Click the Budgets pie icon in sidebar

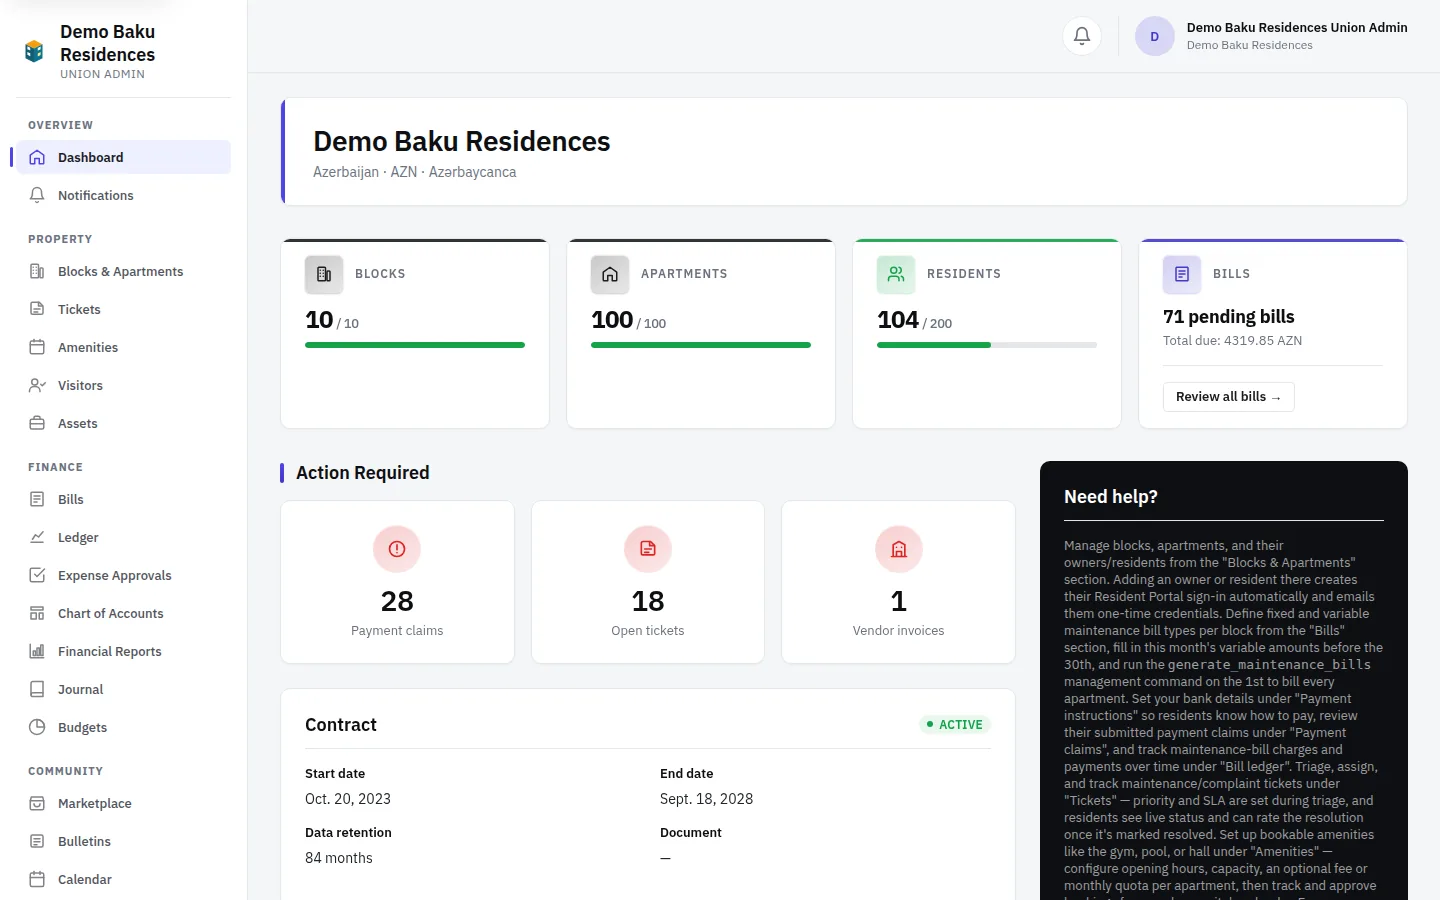point(37,727)
